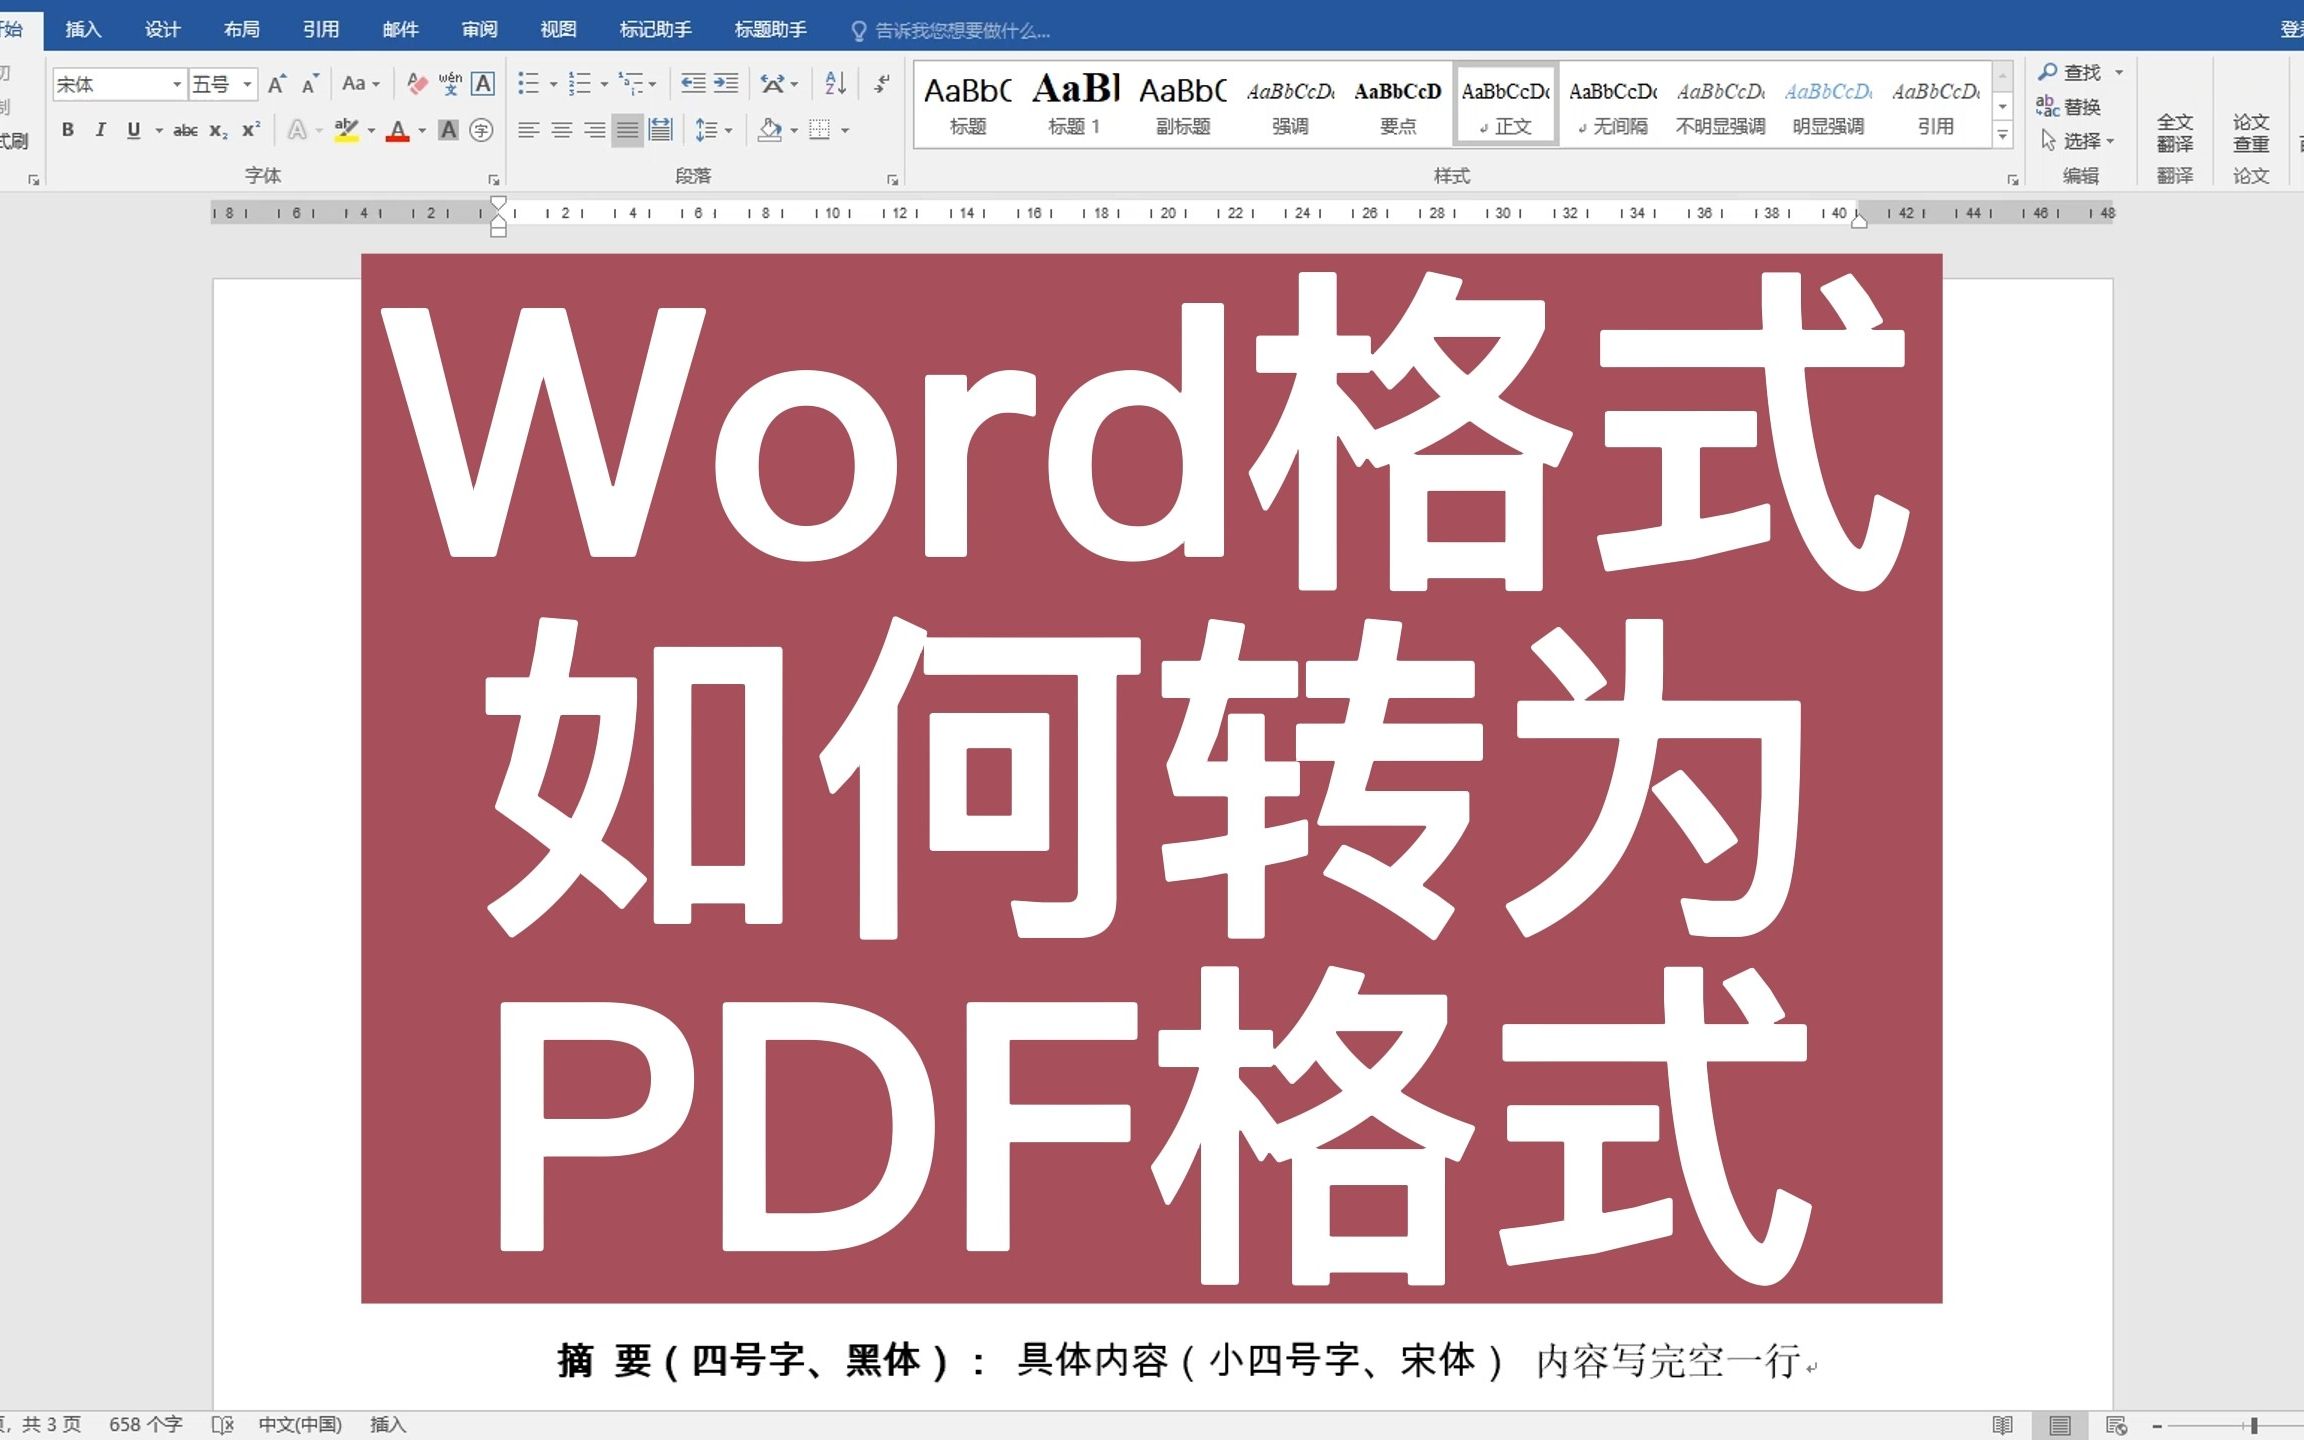The height and width of the screenshot is (1440, 2304).
Task: Expand the line spacing dropdown
Action: click(x=729, y=130)
